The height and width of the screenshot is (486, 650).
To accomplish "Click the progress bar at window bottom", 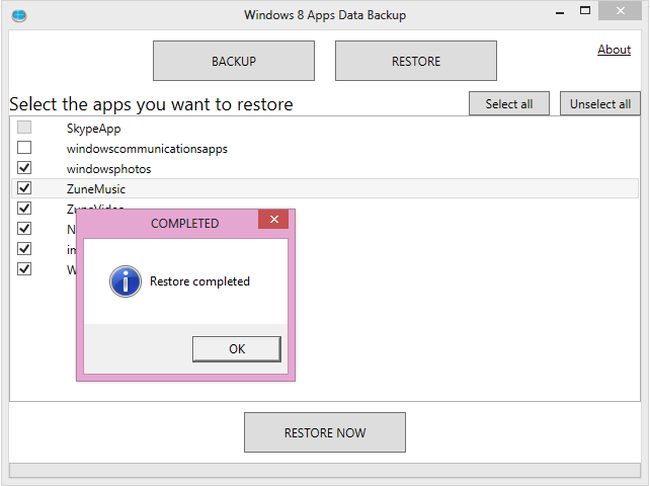I will pyautogui.click(x=325, y=470).
